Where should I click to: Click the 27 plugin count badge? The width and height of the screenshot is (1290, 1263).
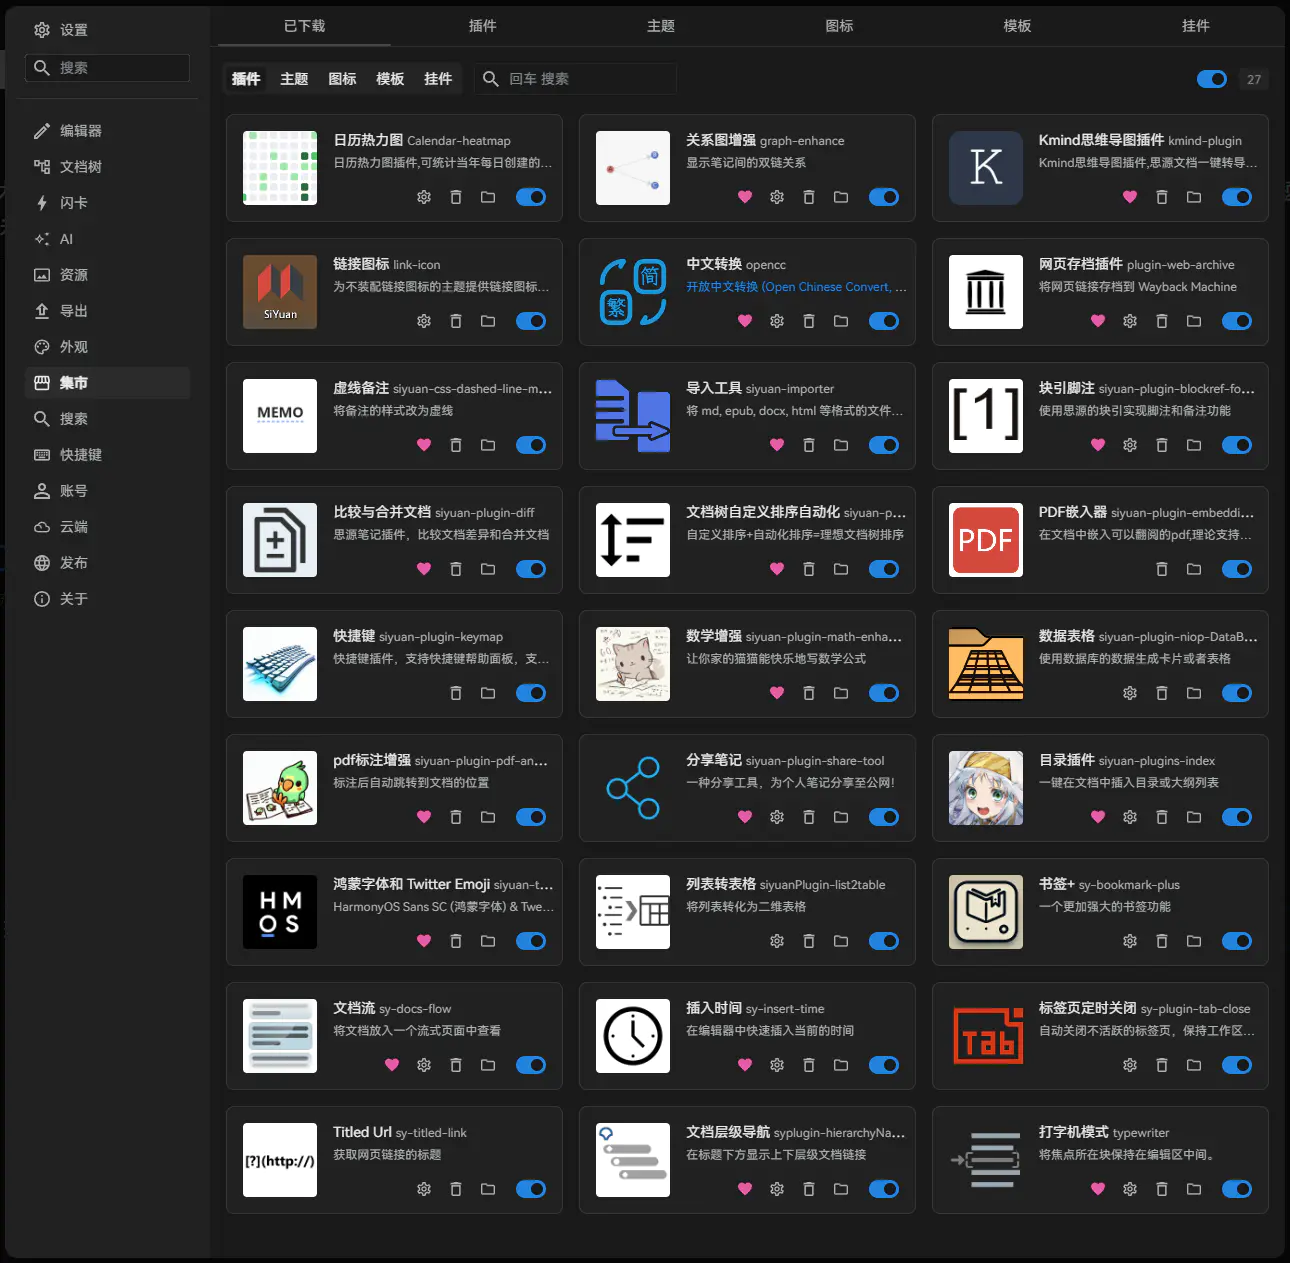1254,79
